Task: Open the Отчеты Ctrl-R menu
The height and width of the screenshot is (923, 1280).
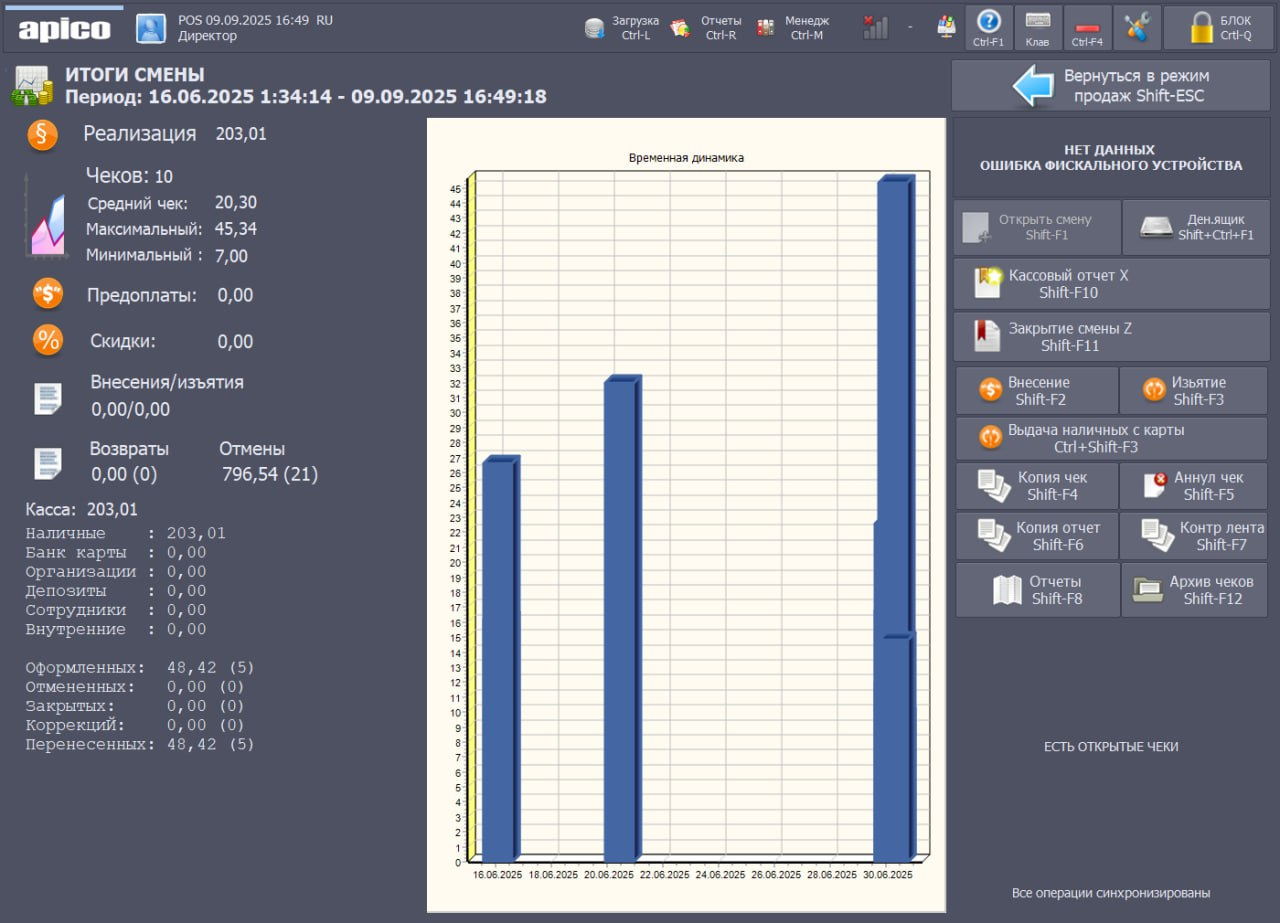Action: [x=708, y=28]
